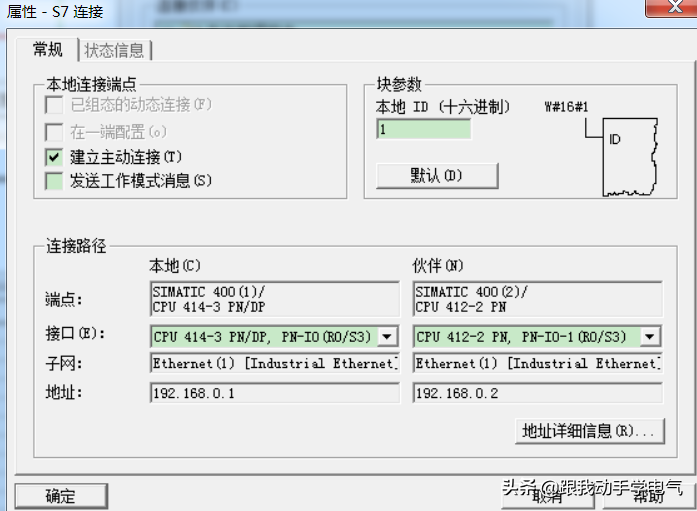Click the 本地 ID hexadecimal input field
The height and width of the screenshot is (511, 697).
coord(423,129)
